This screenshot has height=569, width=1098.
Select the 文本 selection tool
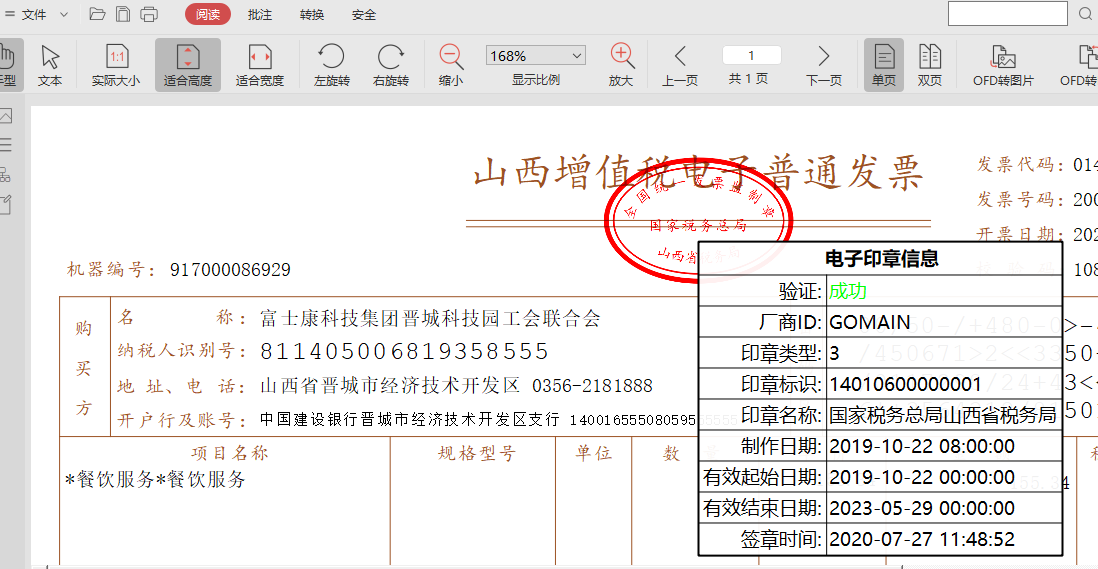50,64
